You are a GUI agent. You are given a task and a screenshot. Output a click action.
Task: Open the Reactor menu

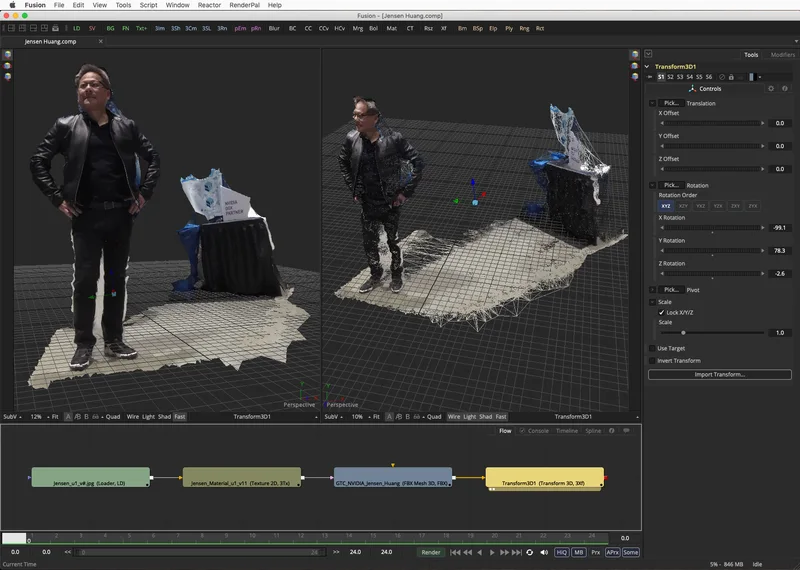coord(209,5)
